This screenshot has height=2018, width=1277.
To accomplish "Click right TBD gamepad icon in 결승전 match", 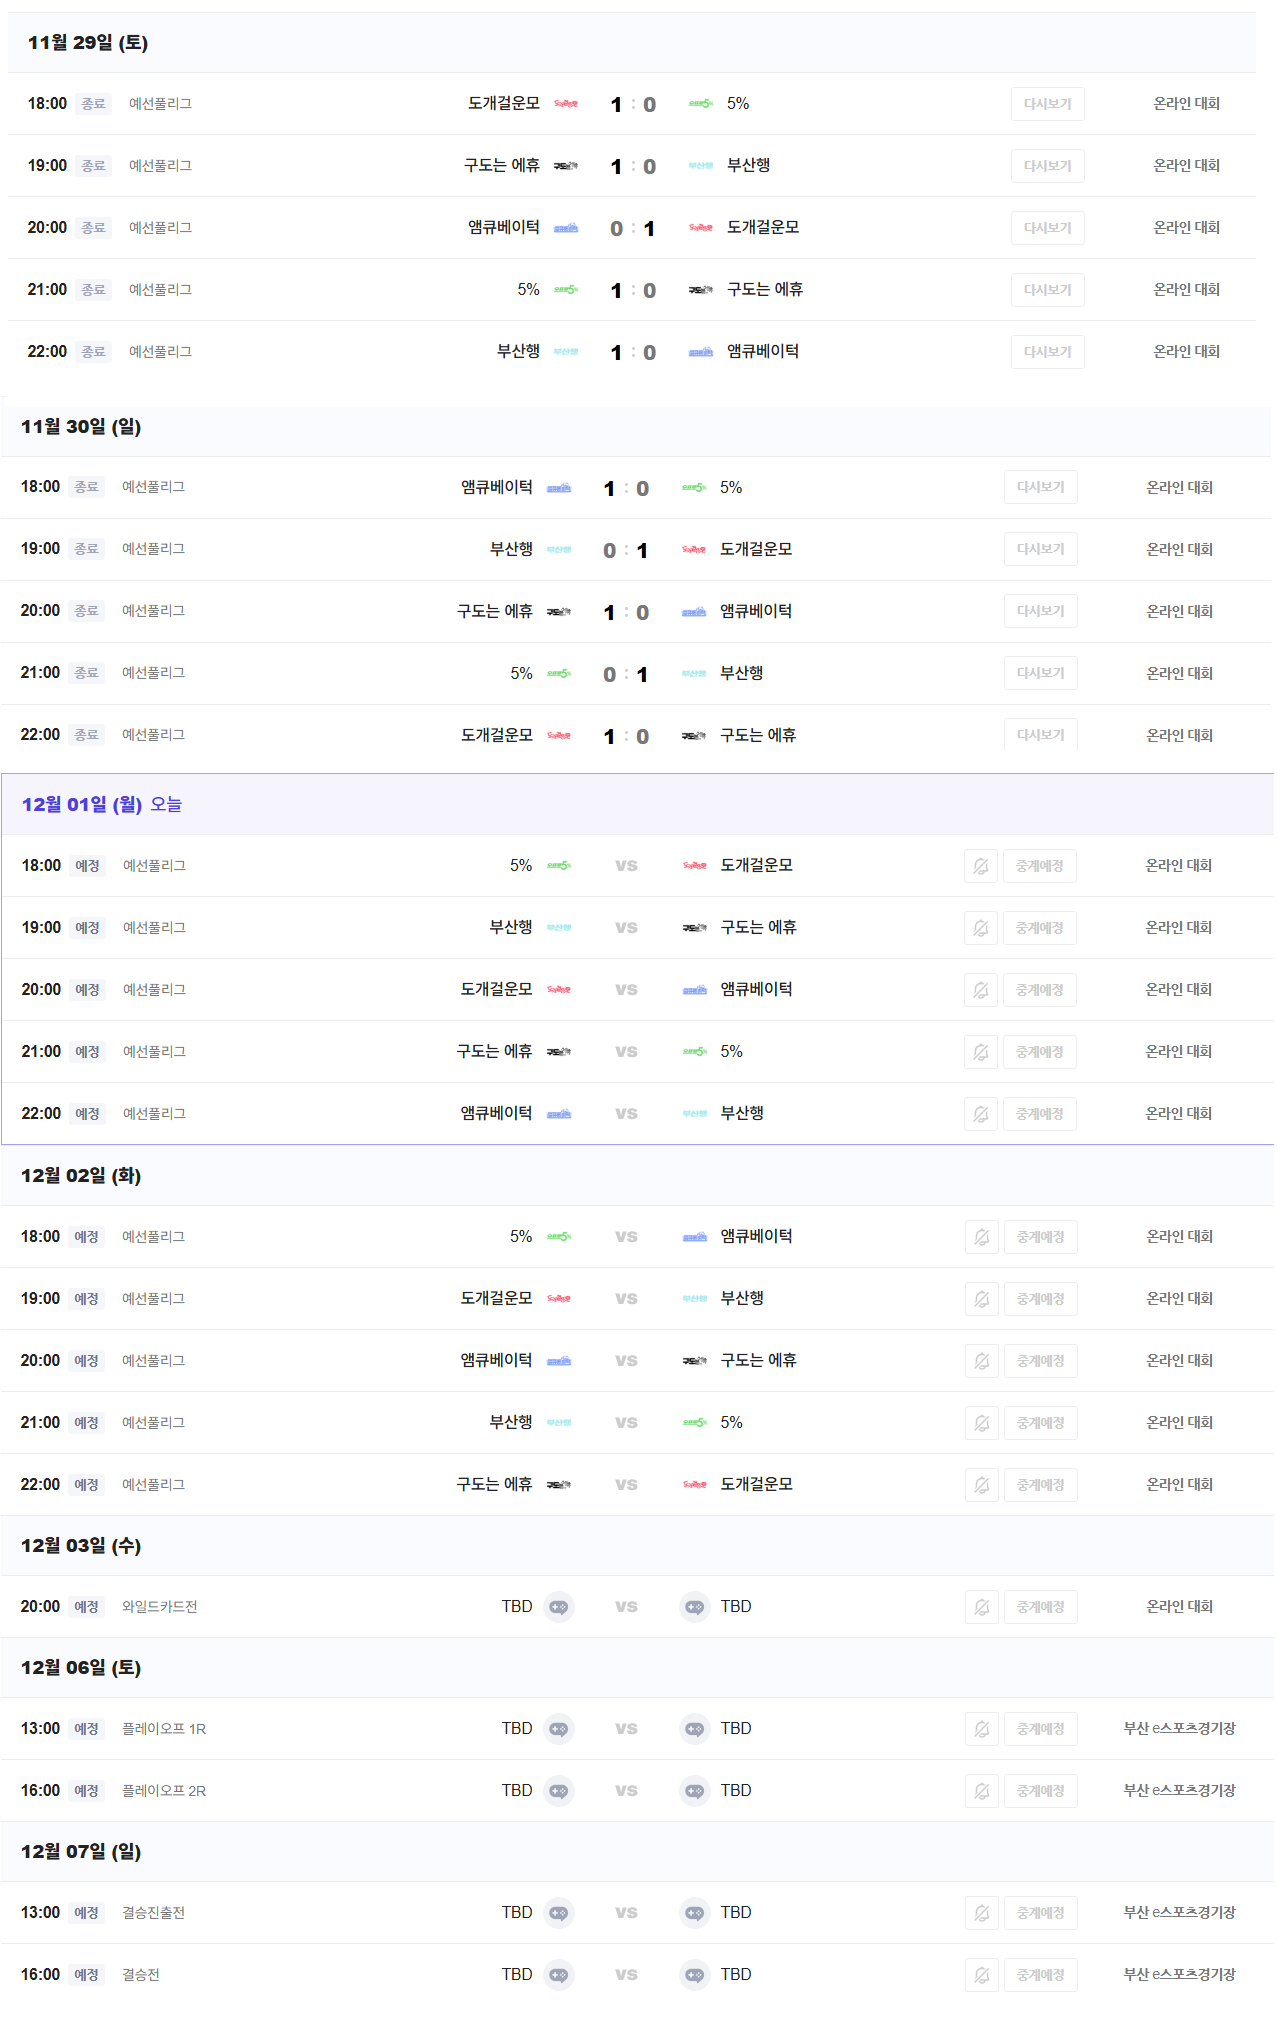I will tap(694, 1975).
